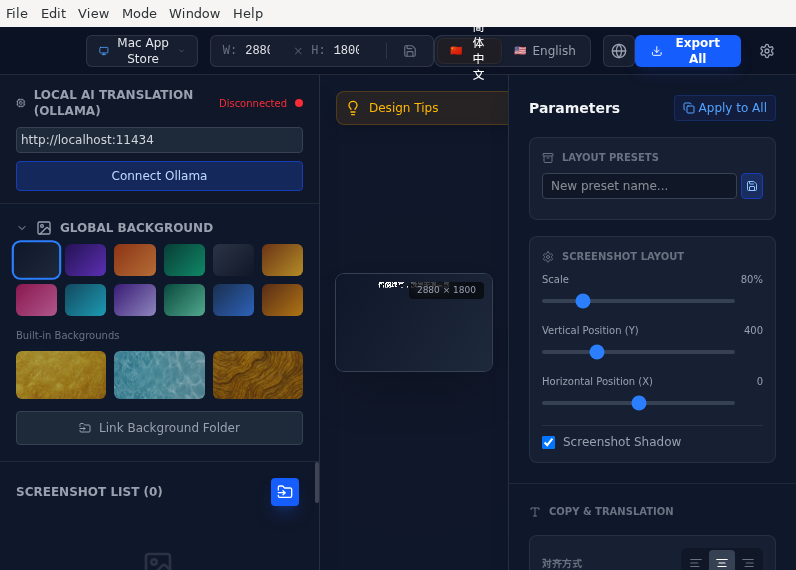Click the Connect Ollama button

coord(159,176)
